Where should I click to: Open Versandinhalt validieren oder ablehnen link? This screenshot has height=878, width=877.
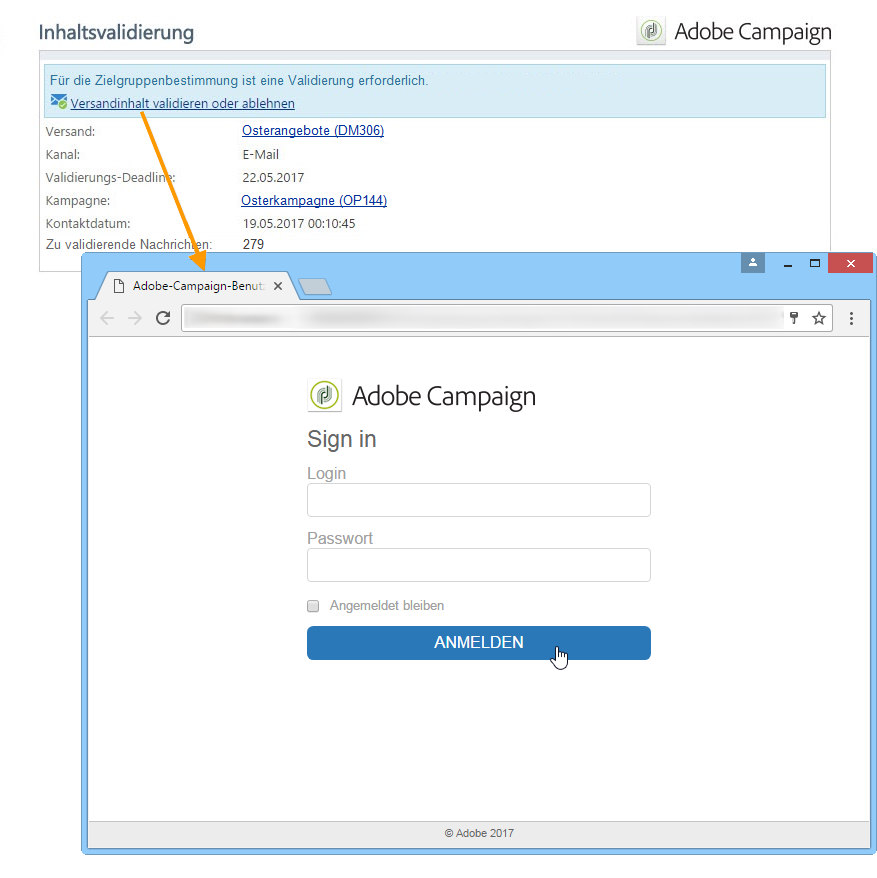[183, 104]
